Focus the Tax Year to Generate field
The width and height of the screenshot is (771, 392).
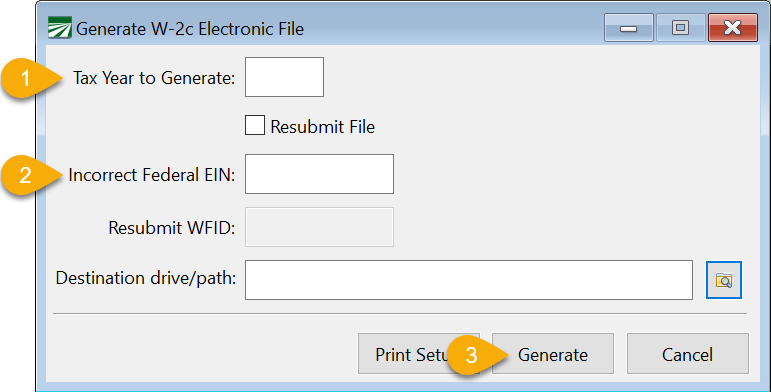pos(284,77)
